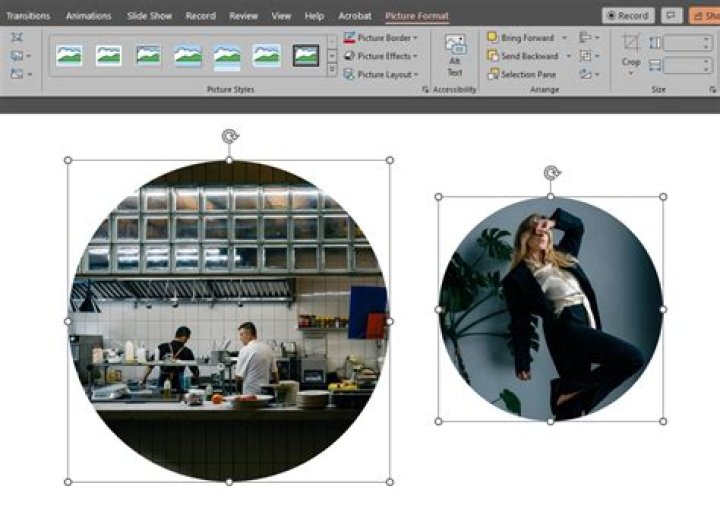This screenshot has width=720, height=524.
Task: Switch to the Animations tab
Action: 89,16
